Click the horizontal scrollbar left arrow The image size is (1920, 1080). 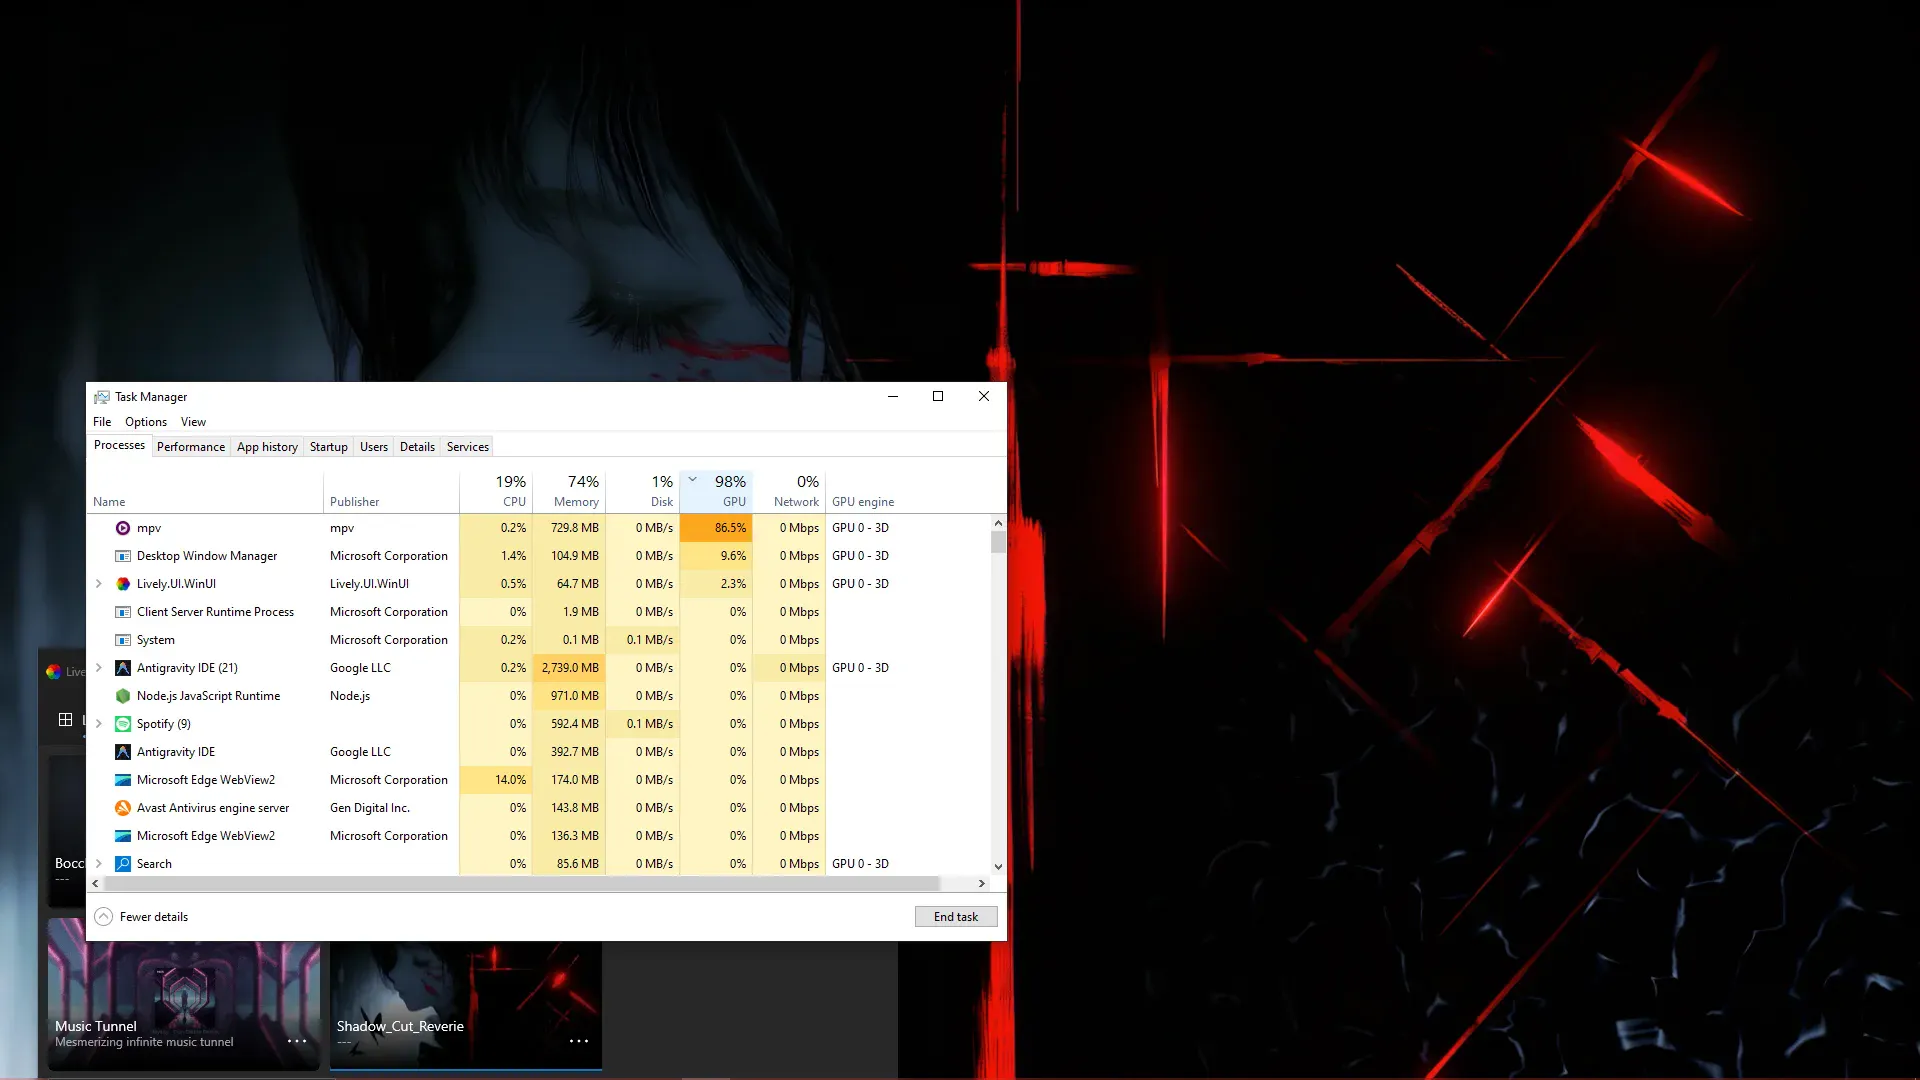[96, 884]
